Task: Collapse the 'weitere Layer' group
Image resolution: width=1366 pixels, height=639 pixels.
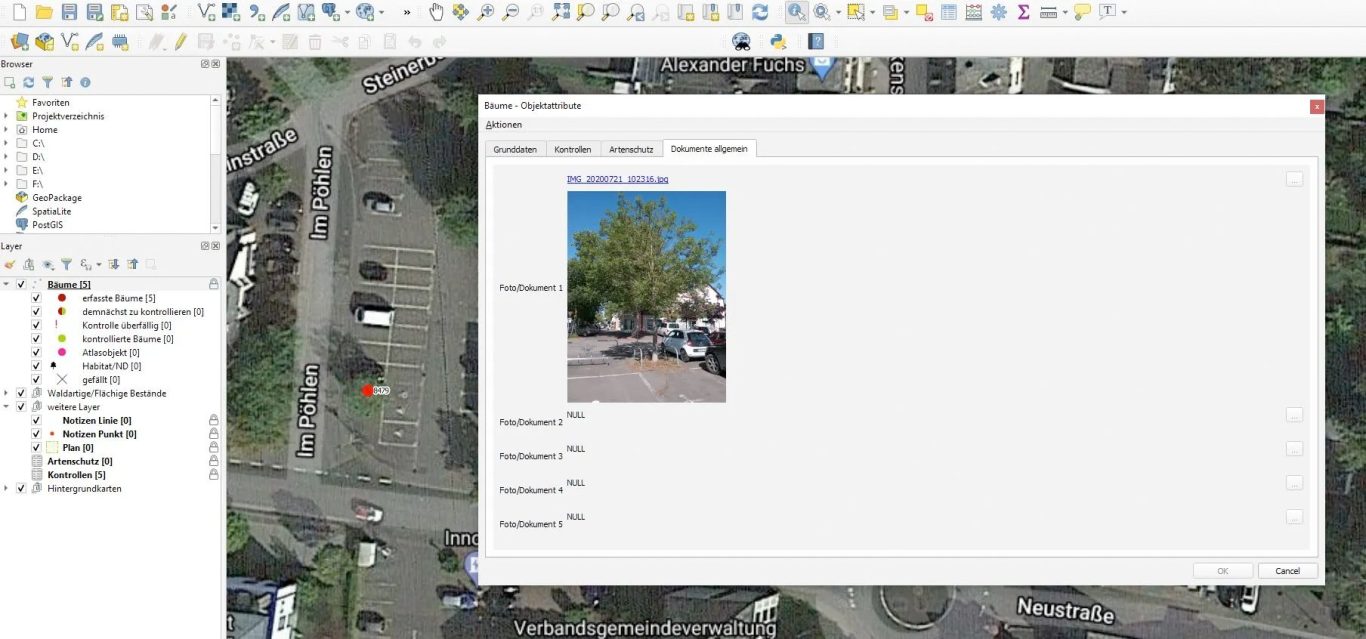Action: [x=7, y=407]
